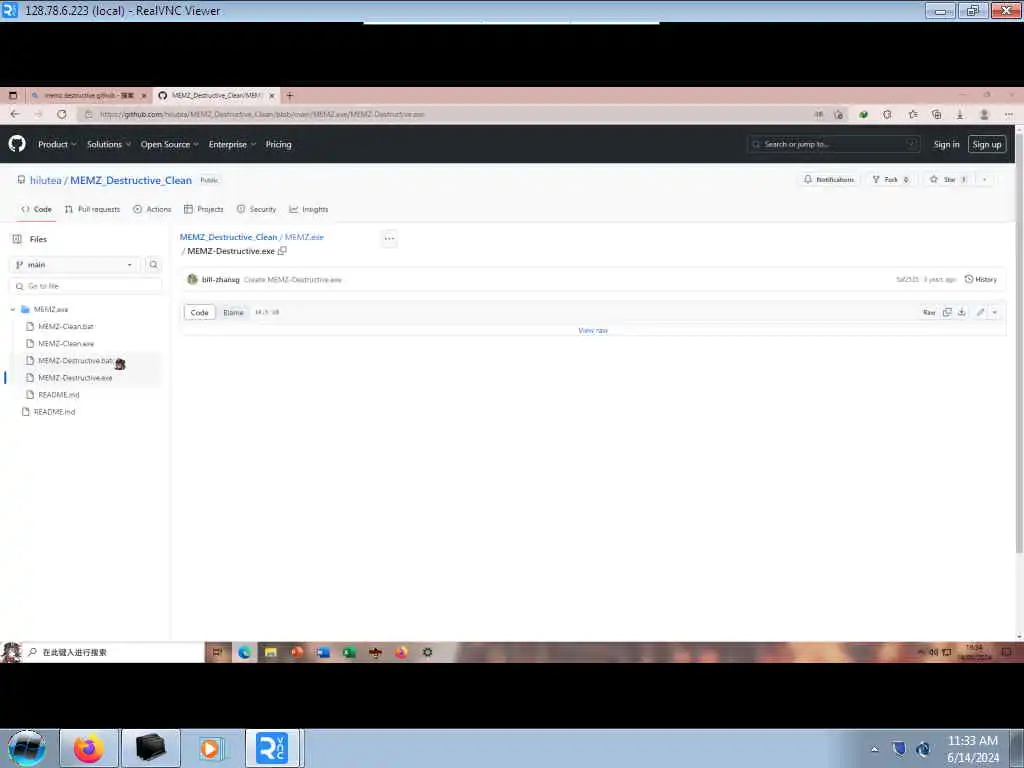Click the Raw button
The image size is (1024, 768).
tap(929, 312)
